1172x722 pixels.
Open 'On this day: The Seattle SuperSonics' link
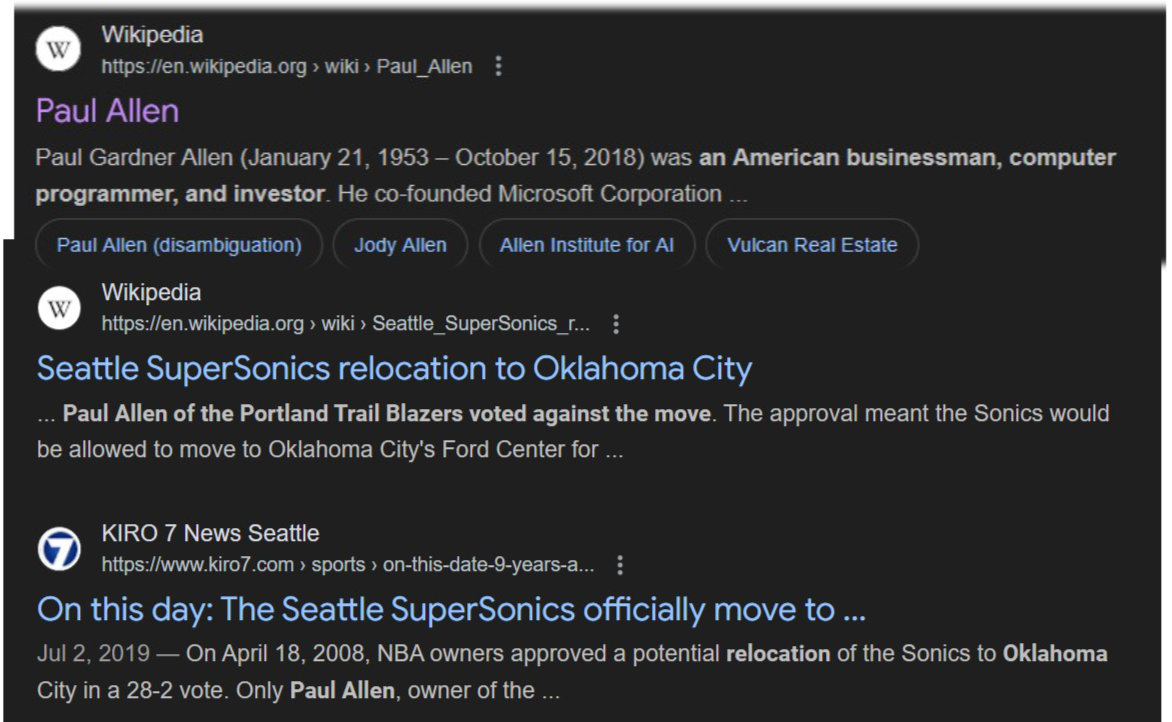[x=451, y=610]
